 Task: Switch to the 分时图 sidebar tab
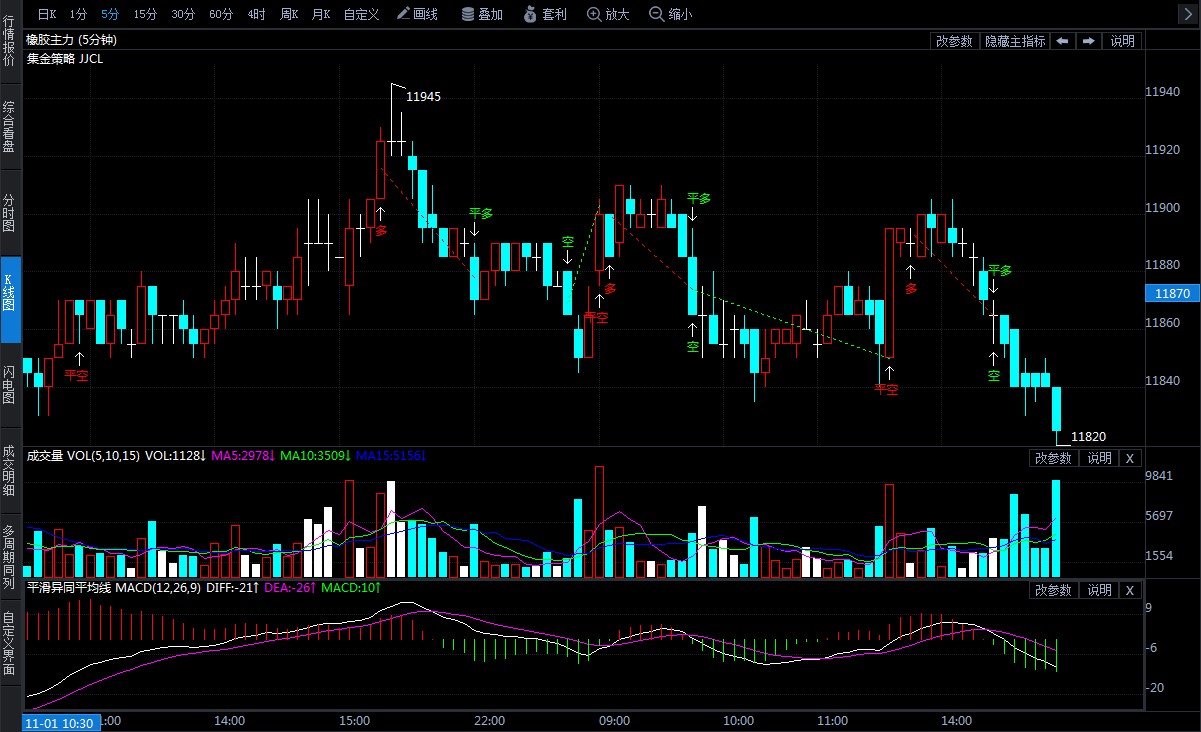tap(9, 213)
